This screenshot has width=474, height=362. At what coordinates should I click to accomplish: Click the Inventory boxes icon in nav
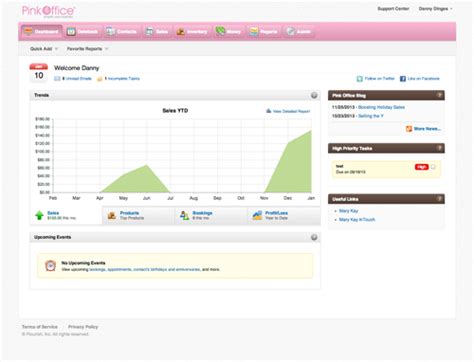(x=181, y=32)
